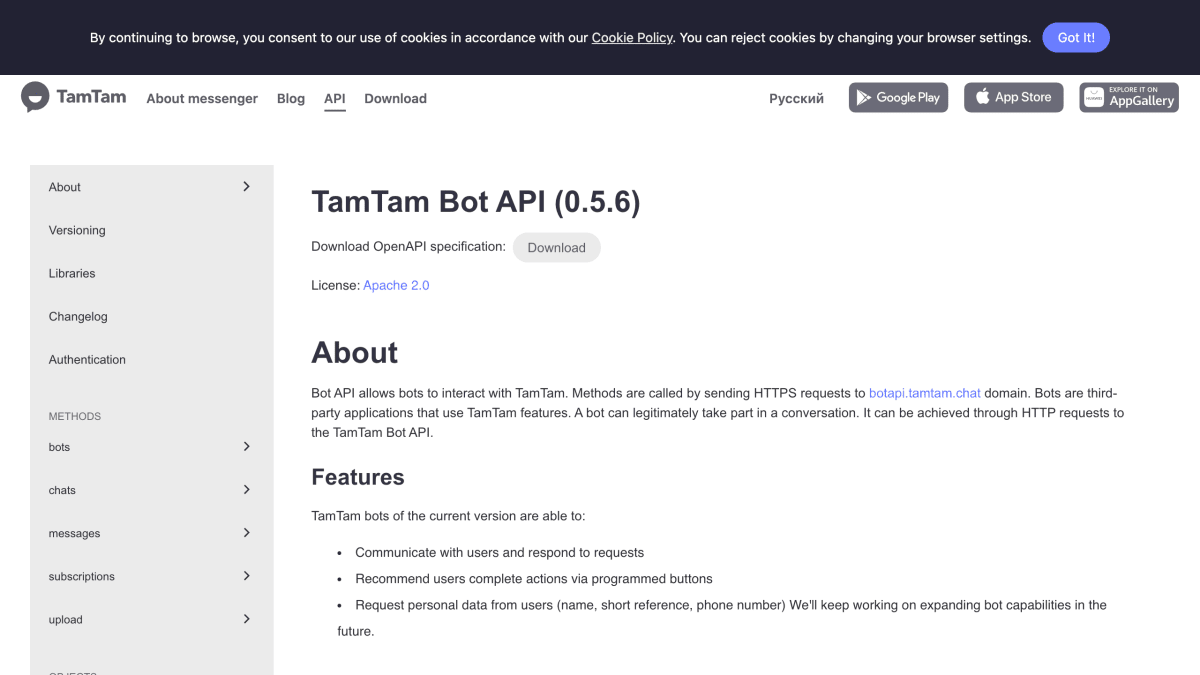The width and height of the screenshot is (1200, 675).
Task: Expand the messages methods chevron
Action: pos(246,532)
